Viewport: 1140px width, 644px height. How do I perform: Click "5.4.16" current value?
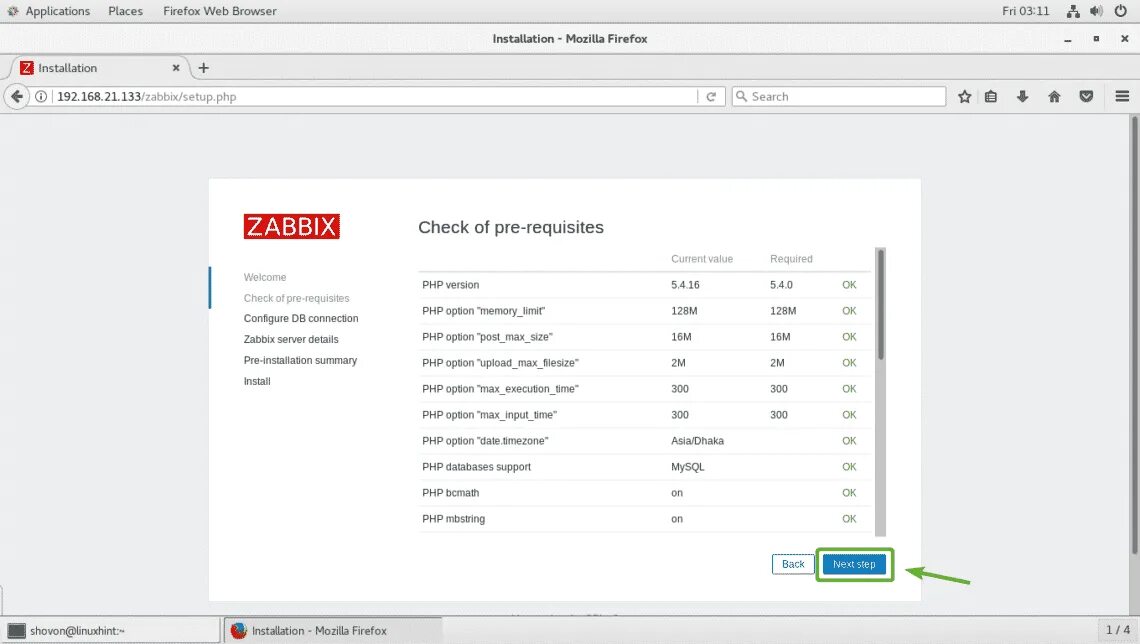pos(685,285)
